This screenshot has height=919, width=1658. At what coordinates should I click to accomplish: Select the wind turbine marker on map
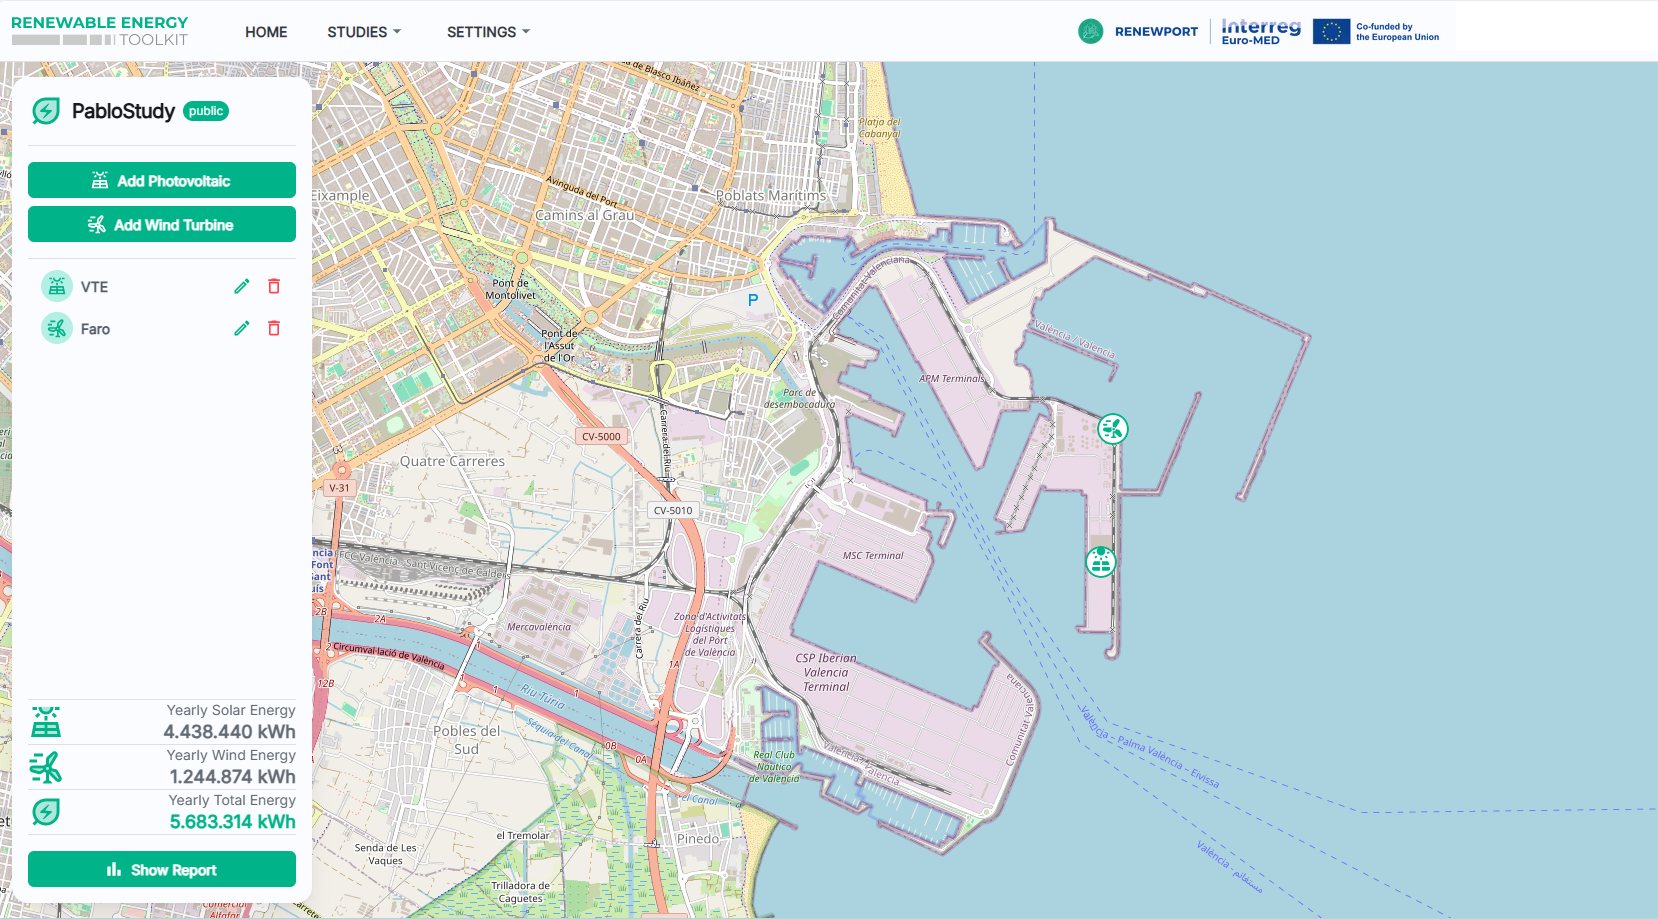tap(1113, 429)
